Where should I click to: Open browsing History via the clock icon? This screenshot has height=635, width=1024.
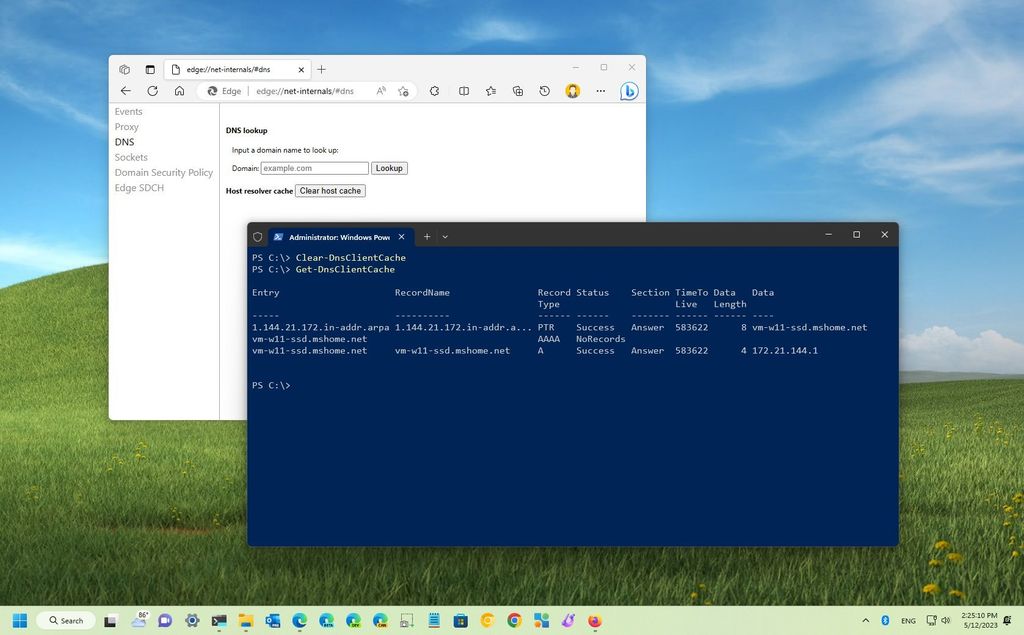click(x=544, y=91)
